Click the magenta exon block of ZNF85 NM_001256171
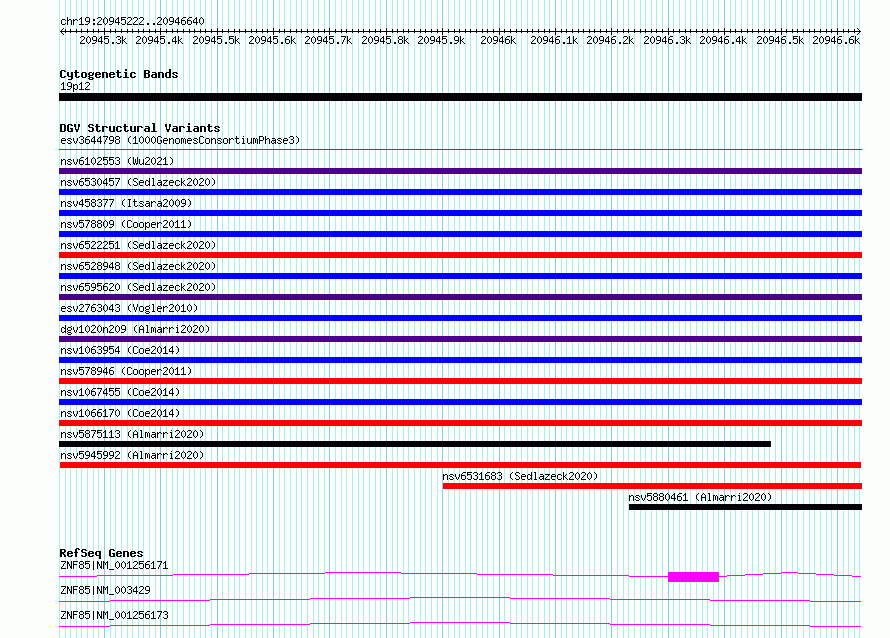Screen dimensions: 890x638 [x=694, y=577]
